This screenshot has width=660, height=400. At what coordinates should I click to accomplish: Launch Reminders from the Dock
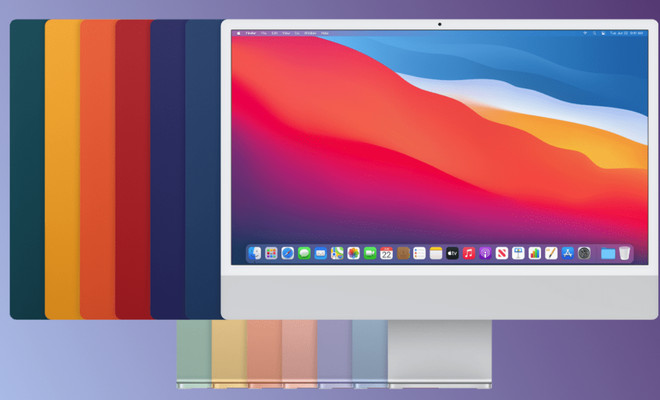click(419, 253)
